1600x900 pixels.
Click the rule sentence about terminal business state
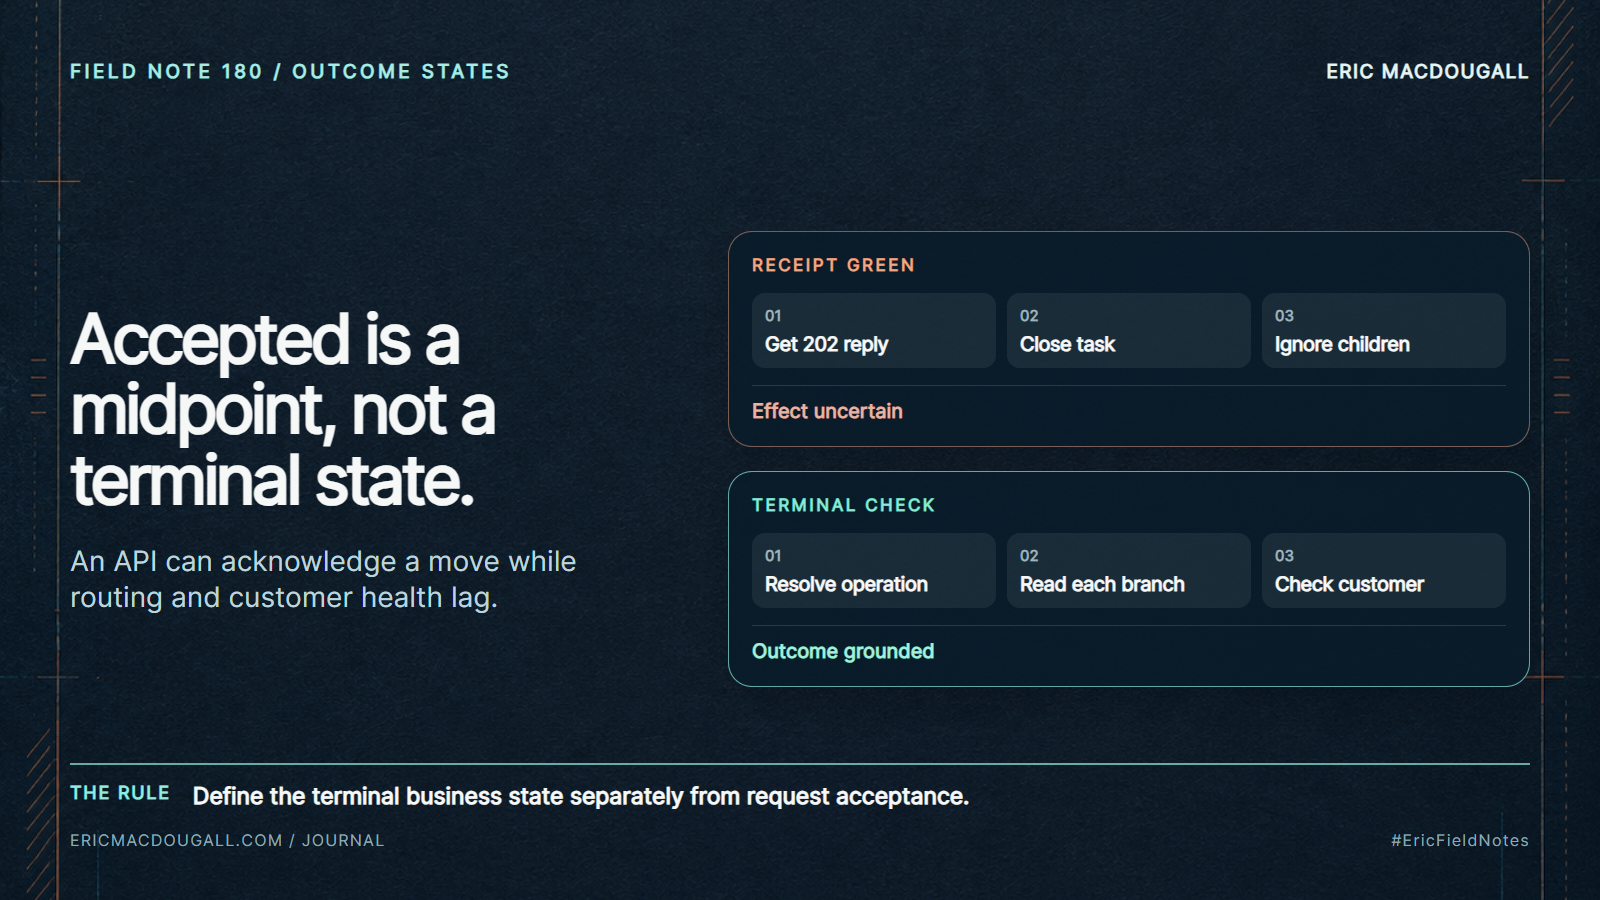[x=580, y=796]
